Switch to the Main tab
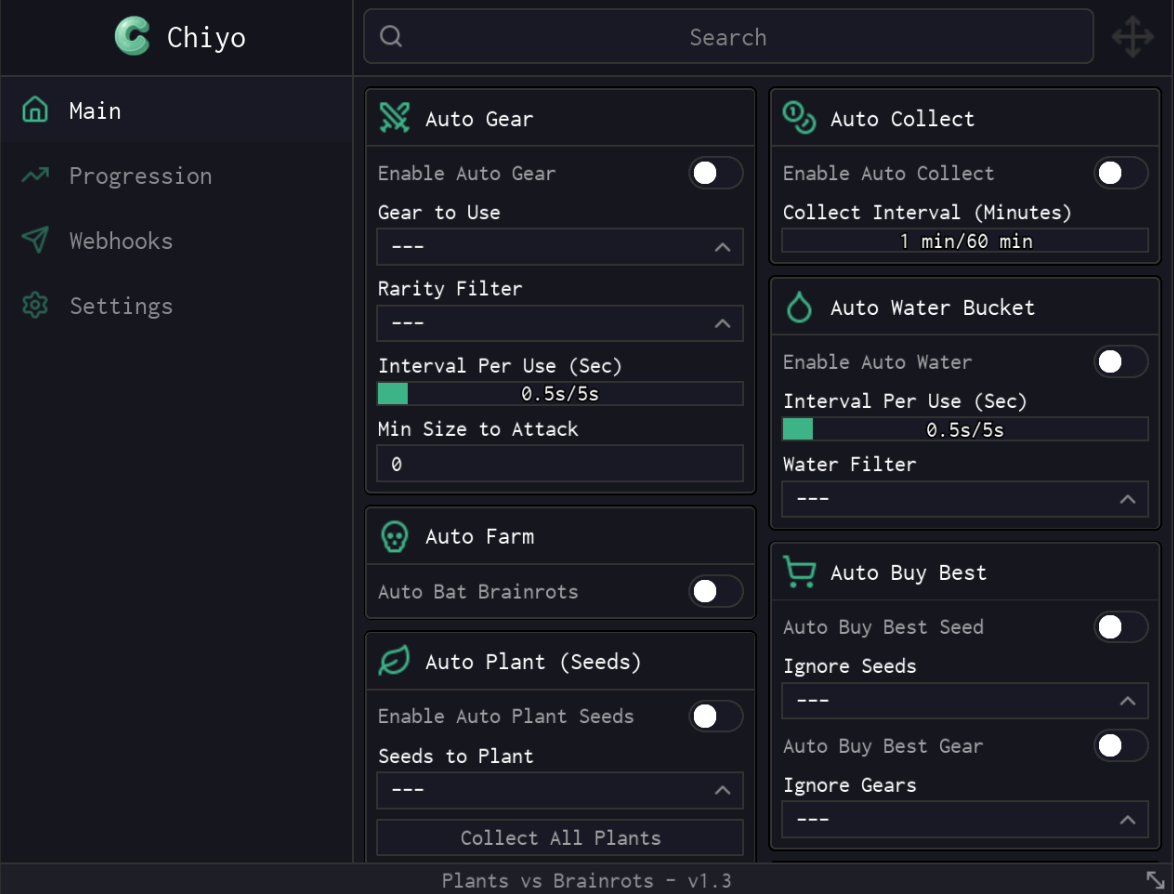 (x=177, y=110)
